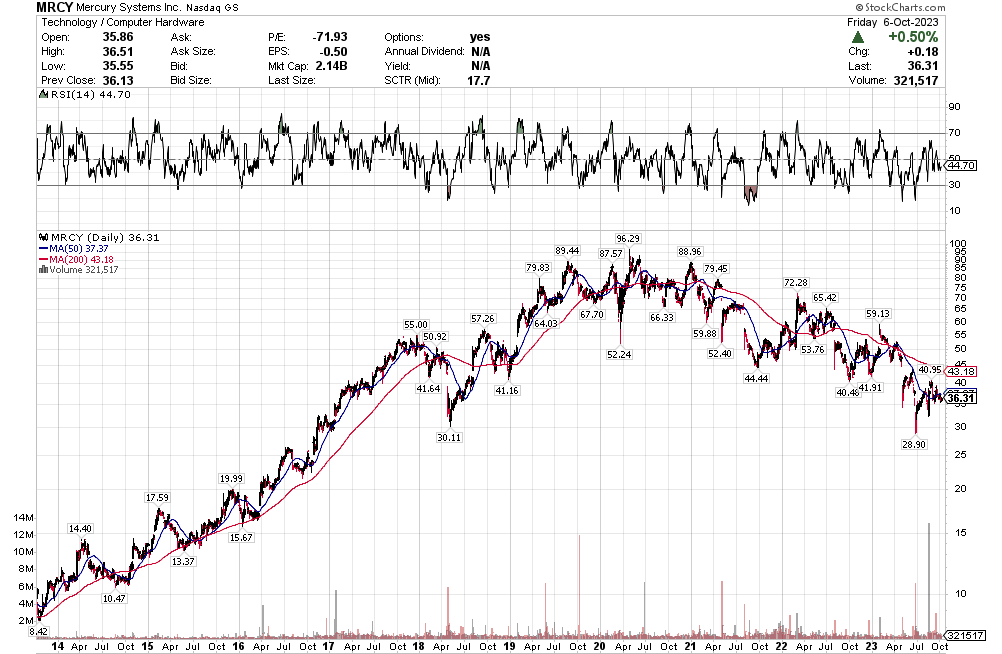This screenshot has width=1002, height=654.
Task: Click the year 20 label on time axis
Action: point(598,647)
